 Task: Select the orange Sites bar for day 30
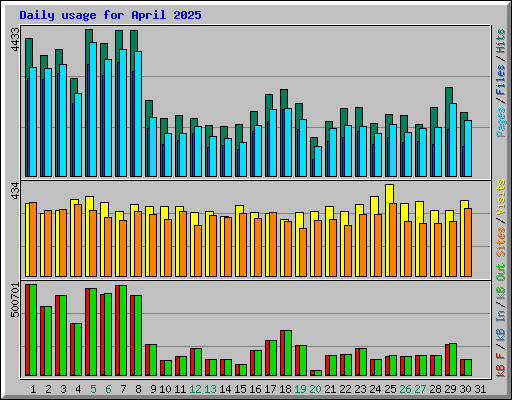468,242
